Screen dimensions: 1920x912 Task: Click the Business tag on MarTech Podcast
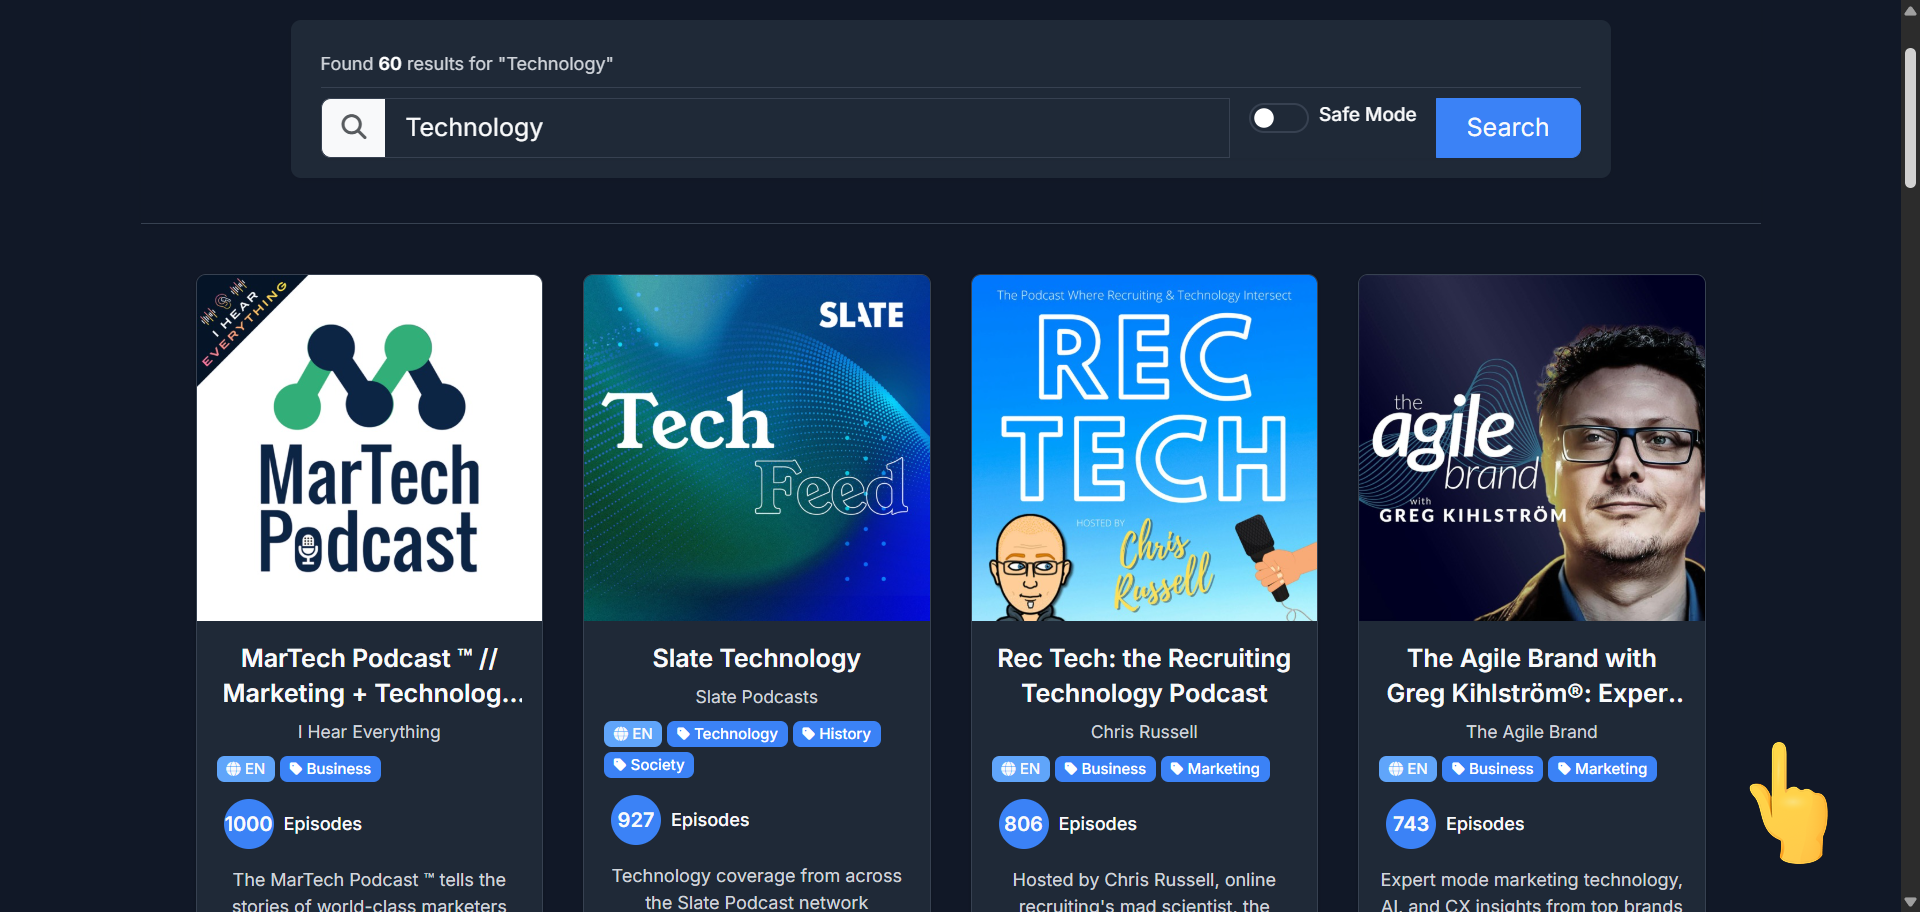click(330, 769)
